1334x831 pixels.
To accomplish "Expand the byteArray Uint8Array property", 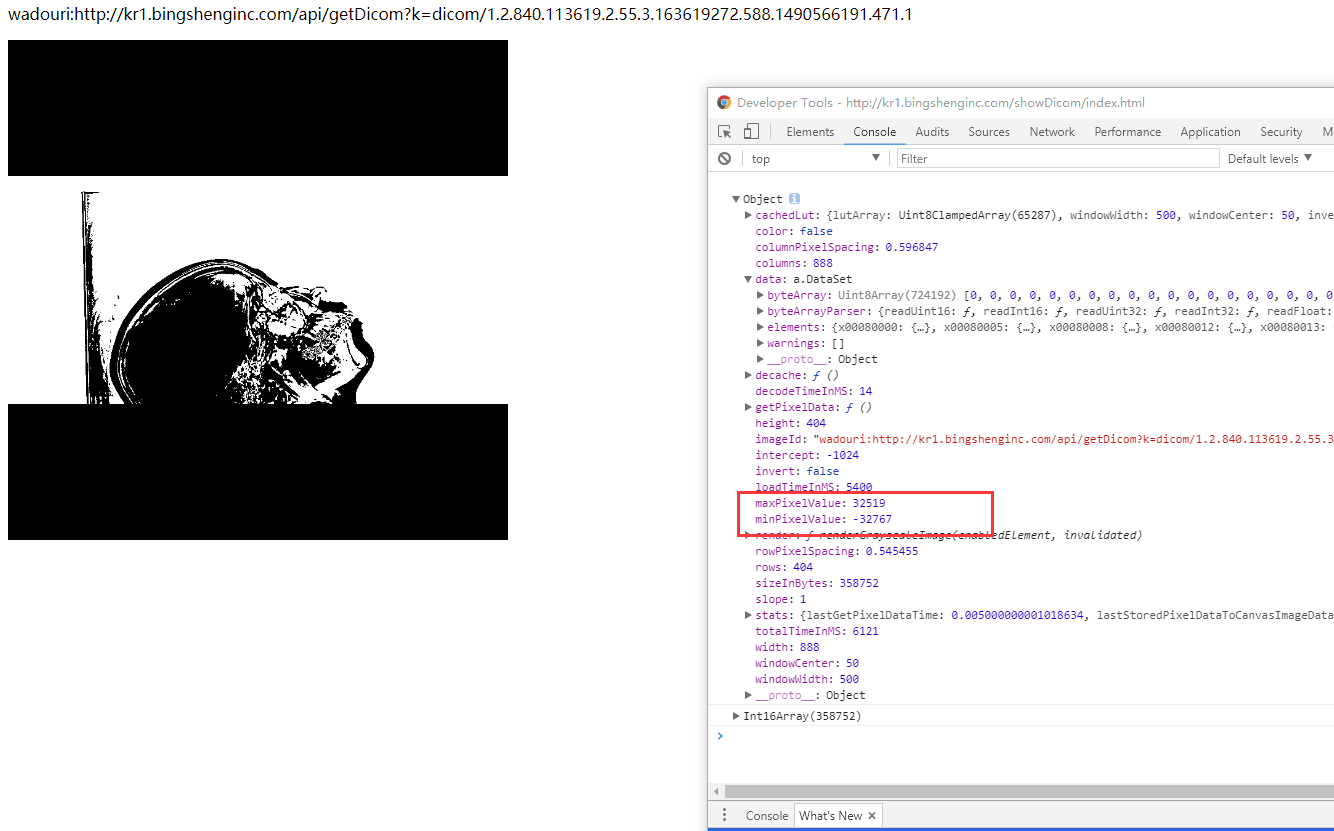I will click(759, 295).
